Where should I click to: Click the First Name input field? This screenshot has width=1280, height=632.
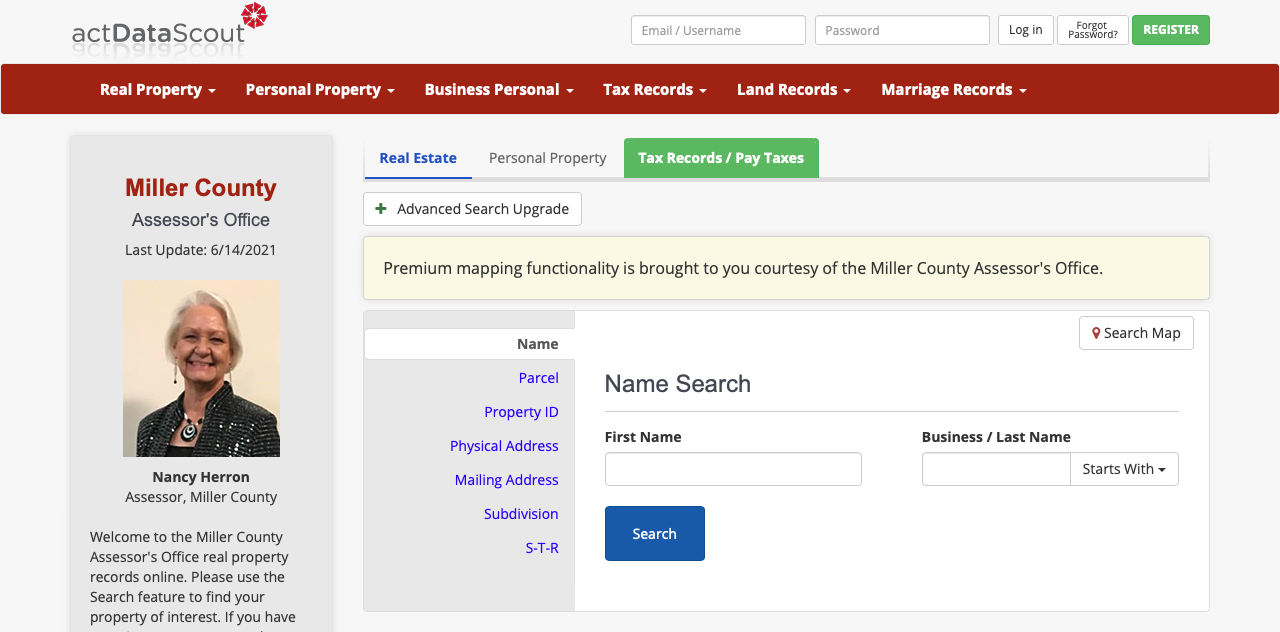coord(733,468)
